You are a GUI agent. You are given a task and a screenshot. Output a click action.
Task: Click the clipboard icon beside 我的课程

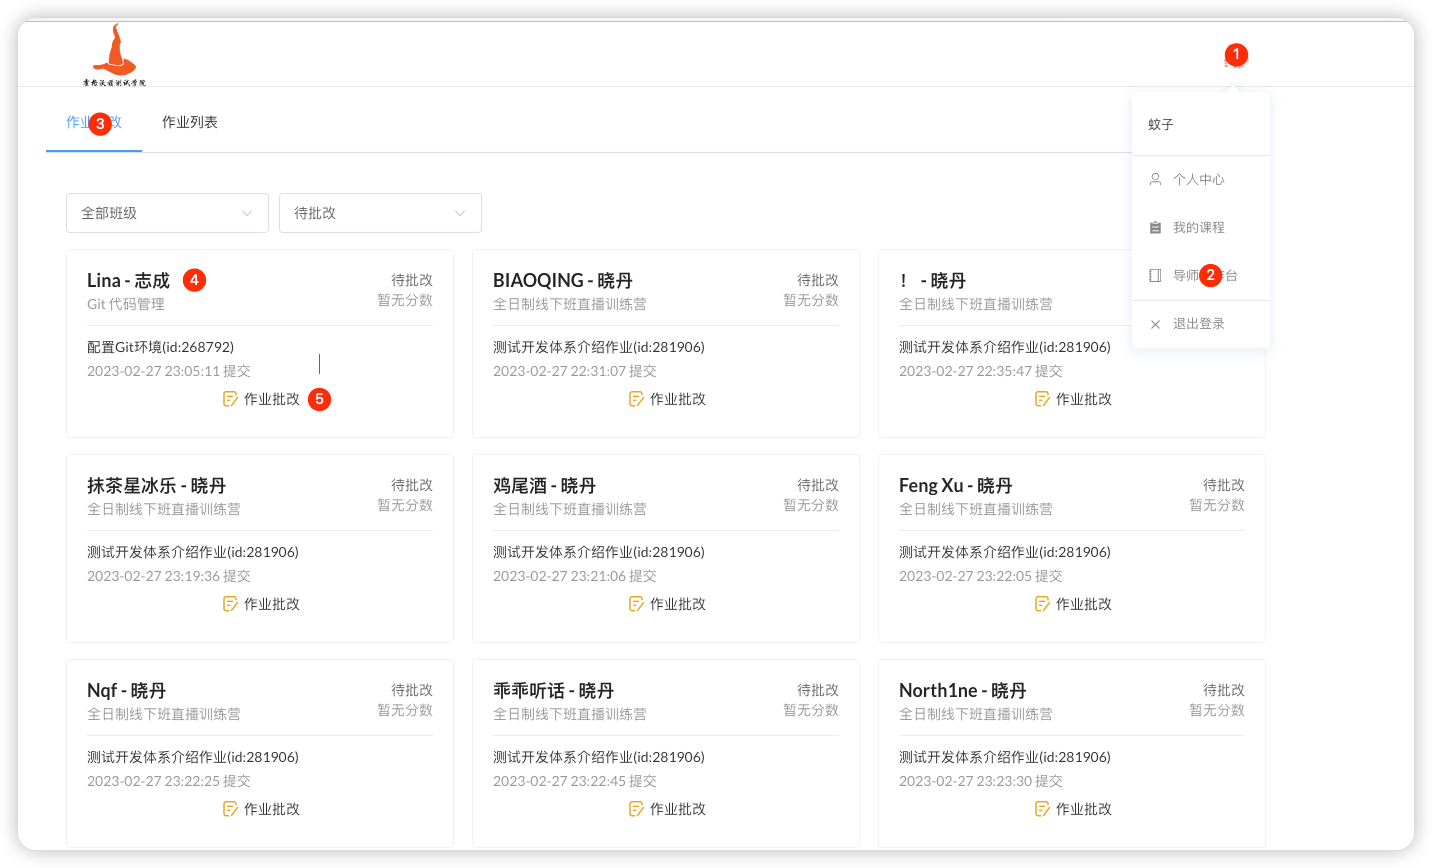pos(1155,227)
